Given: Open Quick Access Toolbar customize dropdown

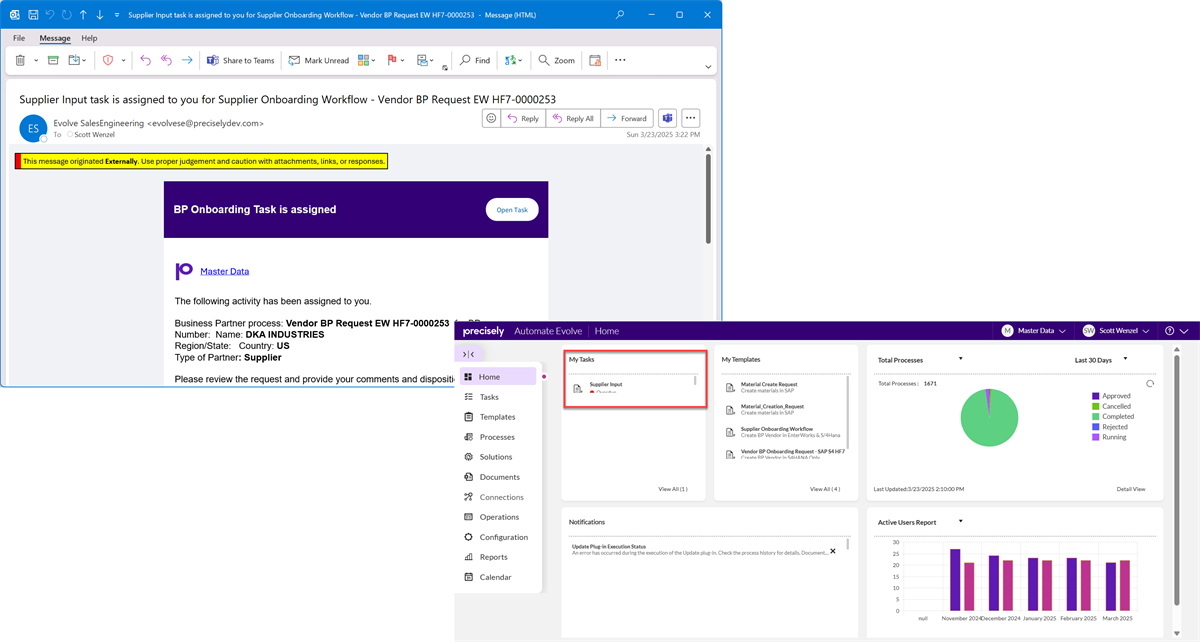Looking at the screenshot, I should 118,15.
